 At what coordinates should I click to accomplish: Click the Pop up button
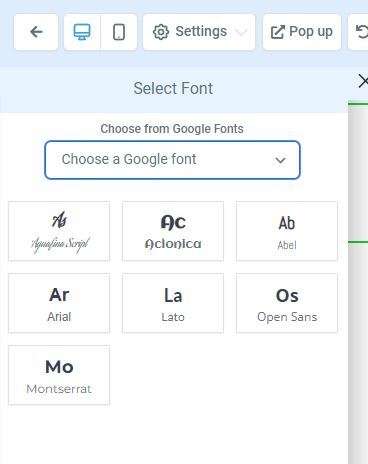click(x=302, y=32)
